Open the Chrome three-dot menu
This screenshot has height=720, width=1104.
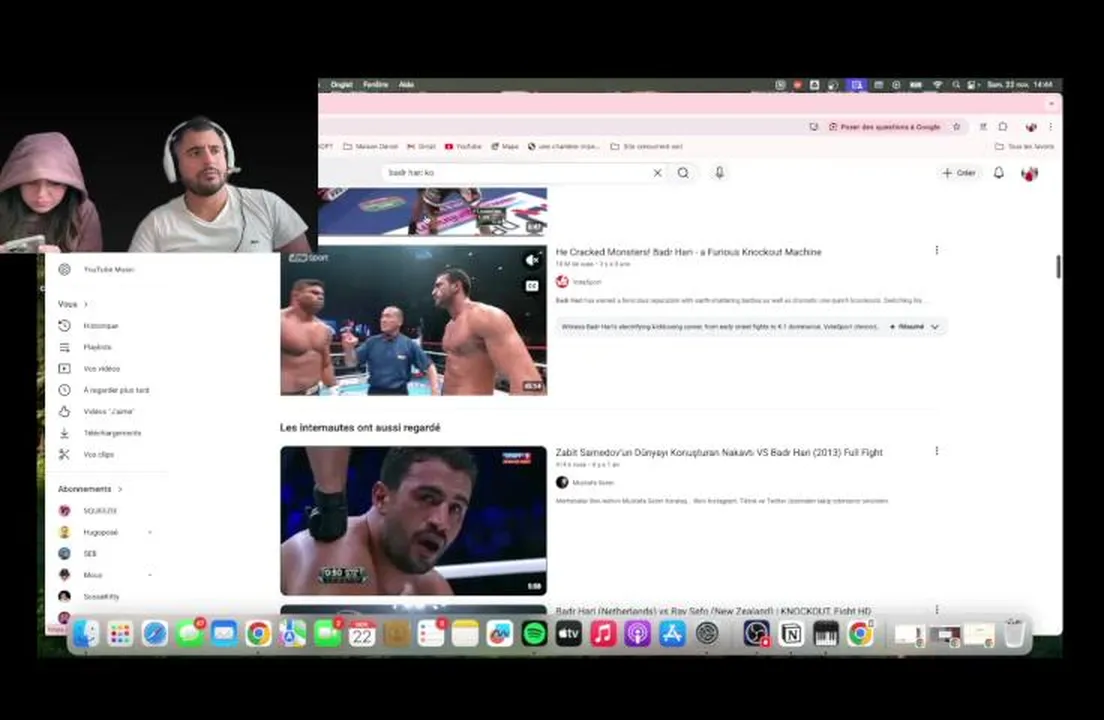click(1050, 127)
